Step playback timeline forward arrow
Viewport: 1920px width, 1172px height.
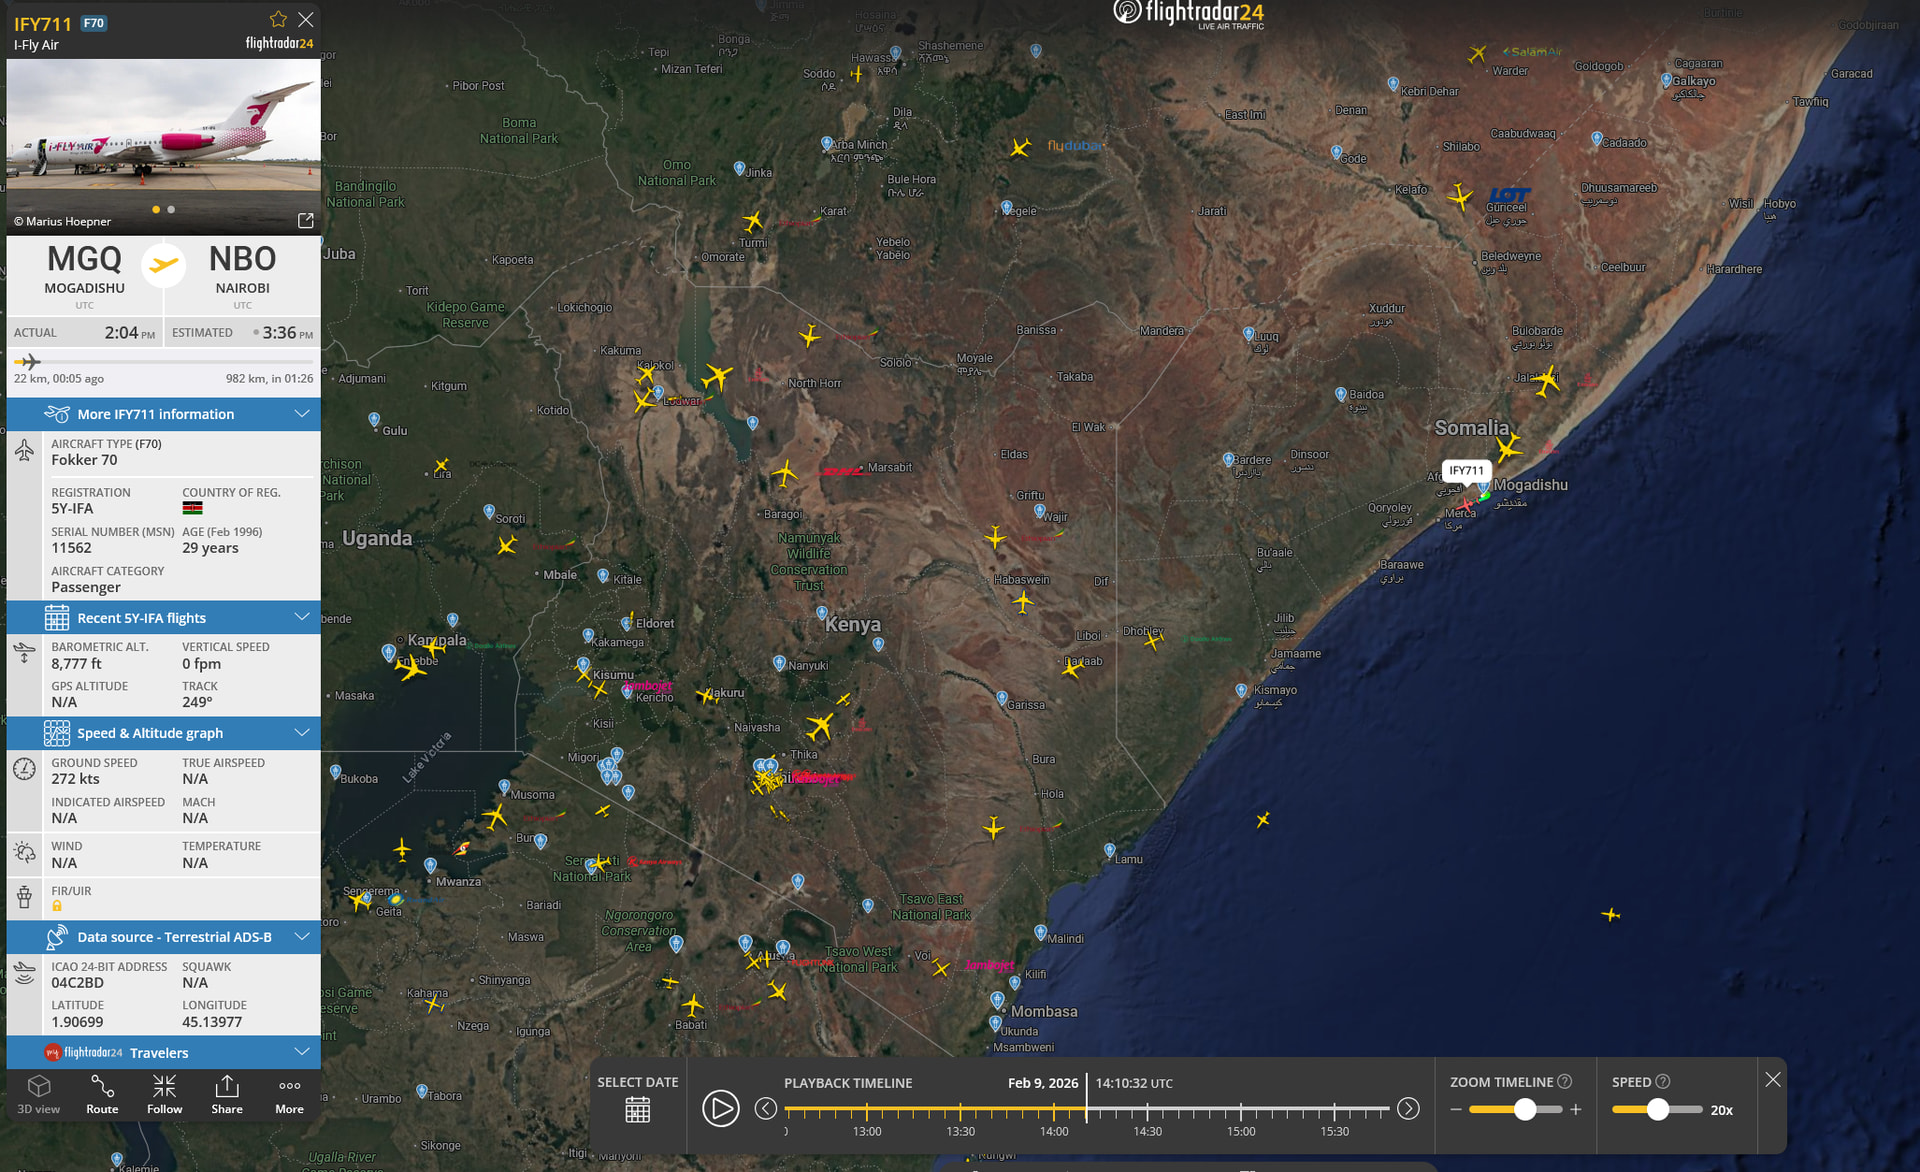[x=1408, y=1108]
